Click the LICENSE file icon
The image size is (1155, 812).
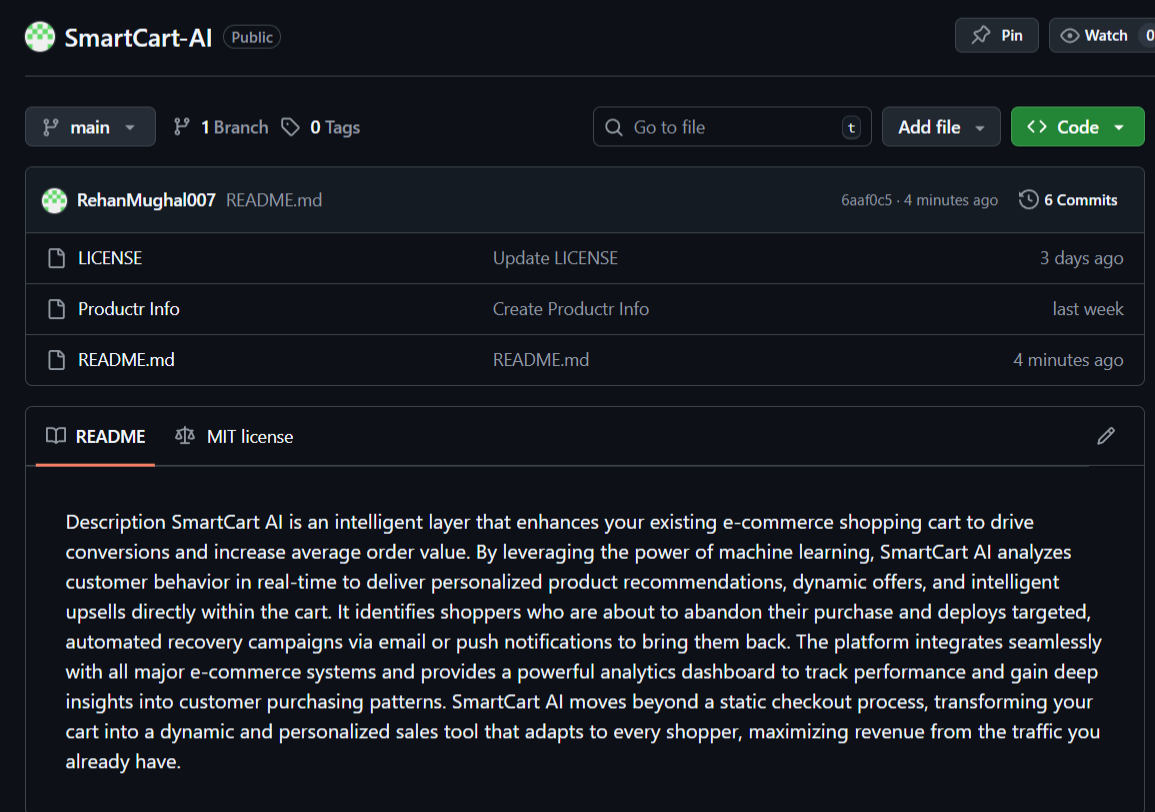pyautogui.click(x=57, y=258)
